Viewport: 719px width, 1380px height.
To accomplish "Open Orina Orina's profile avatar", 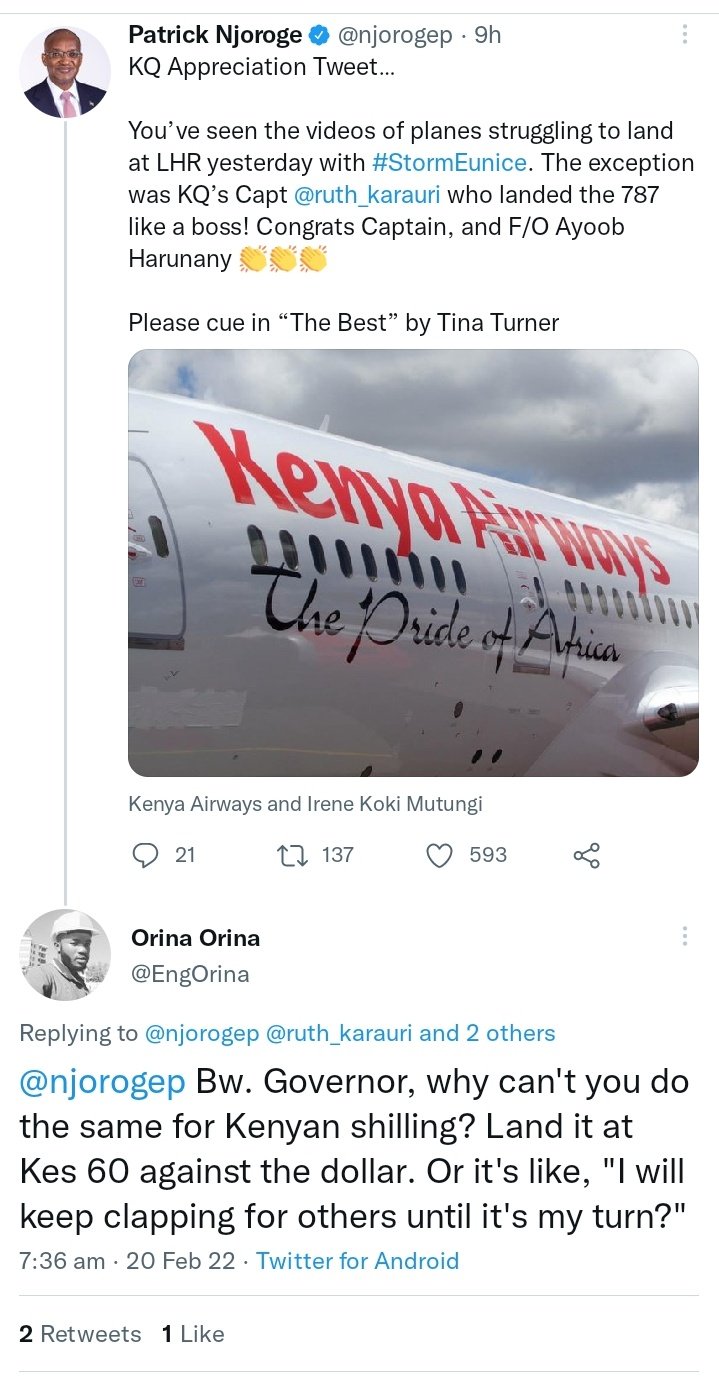I will [65, 955].
